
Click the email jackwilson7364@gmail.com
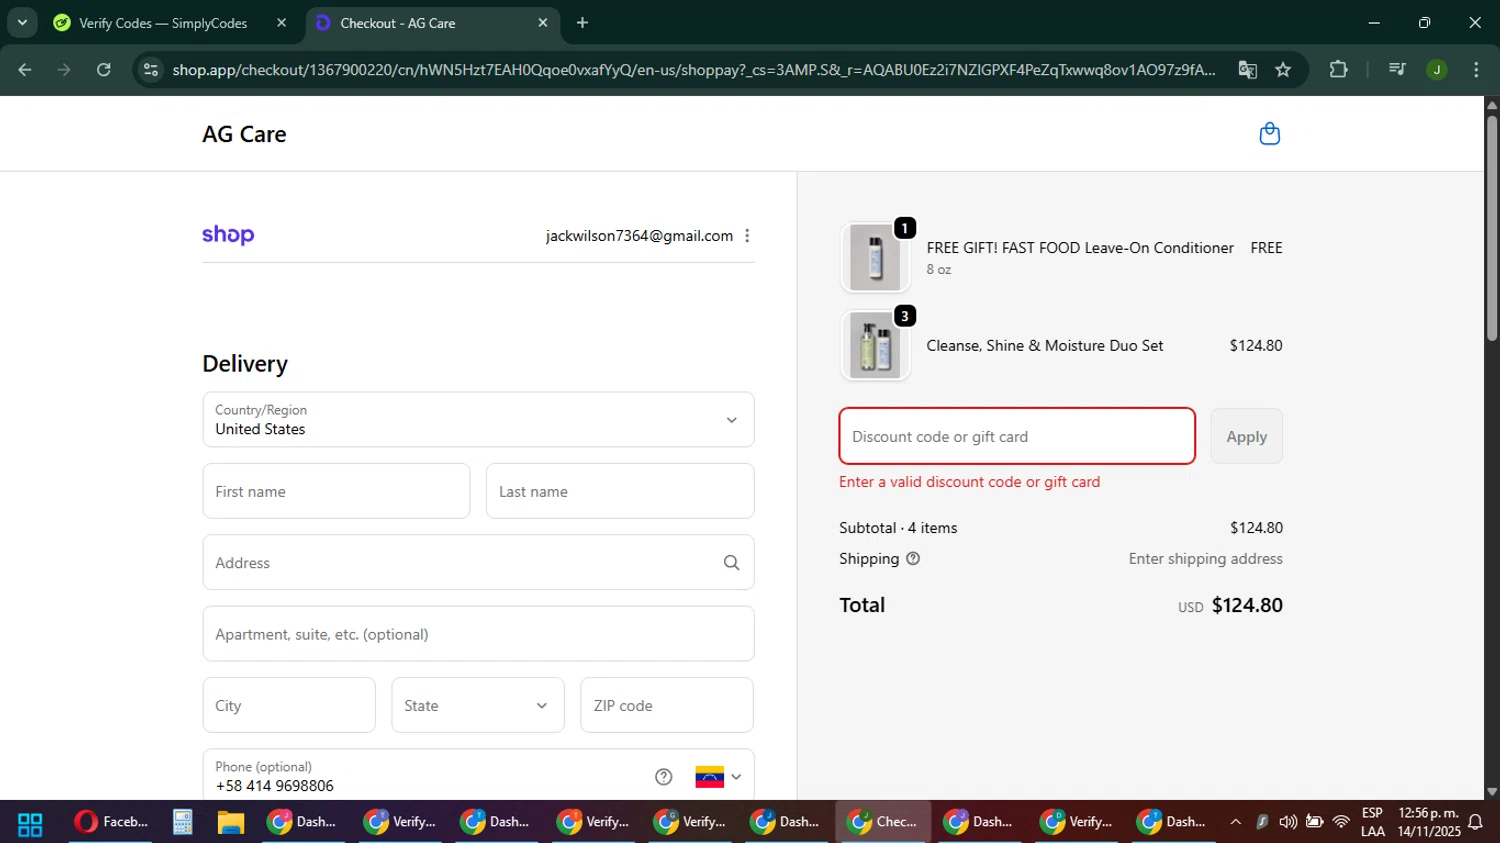click(x=639, y=236)
